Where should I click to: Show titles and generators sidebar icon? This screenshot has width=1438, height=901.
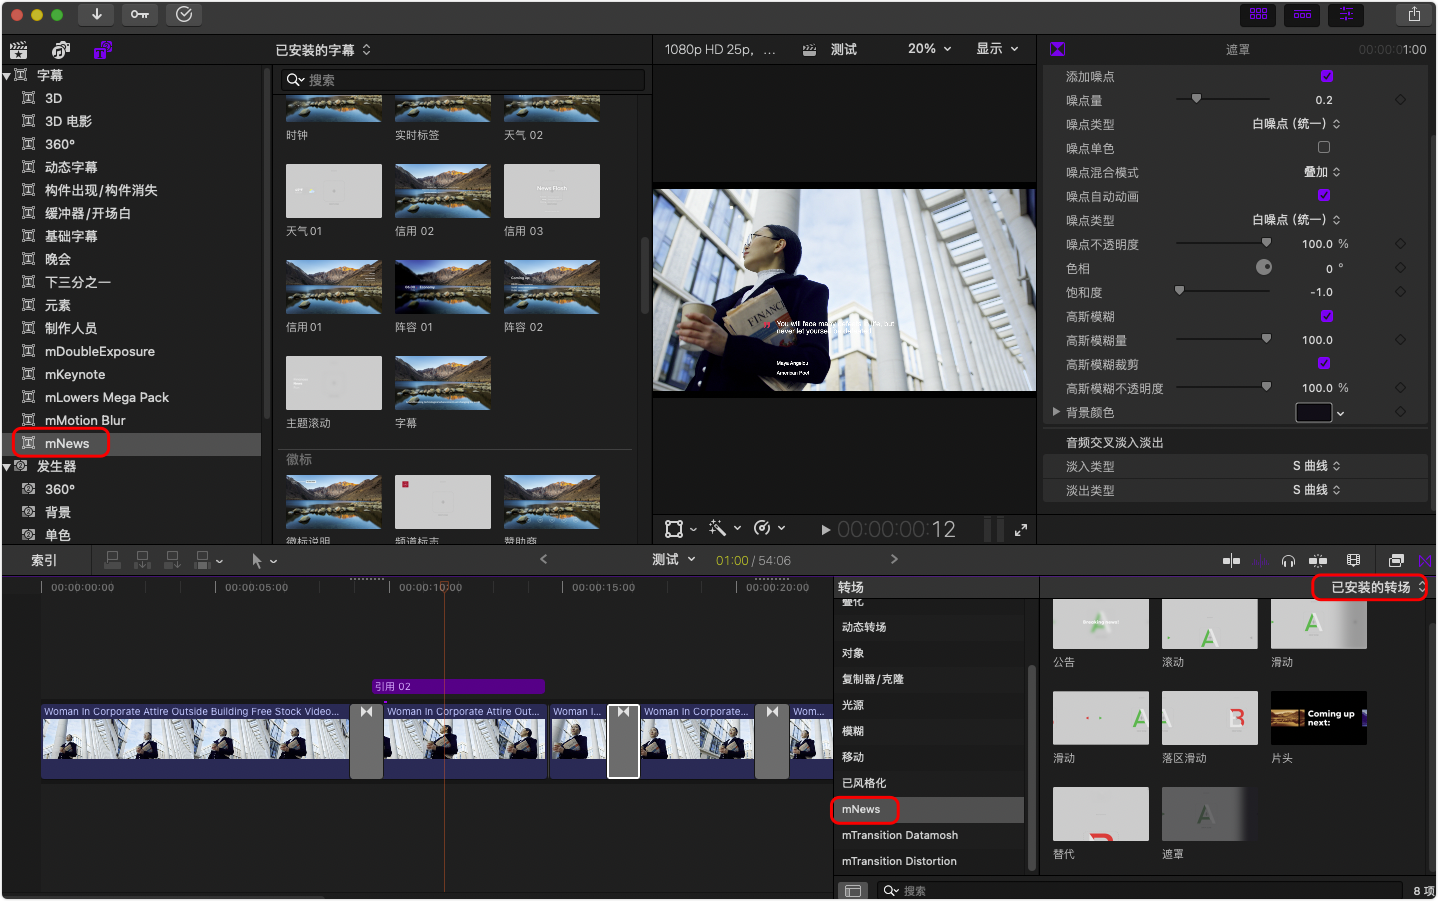pyautogui.click(x=102, y=50)
